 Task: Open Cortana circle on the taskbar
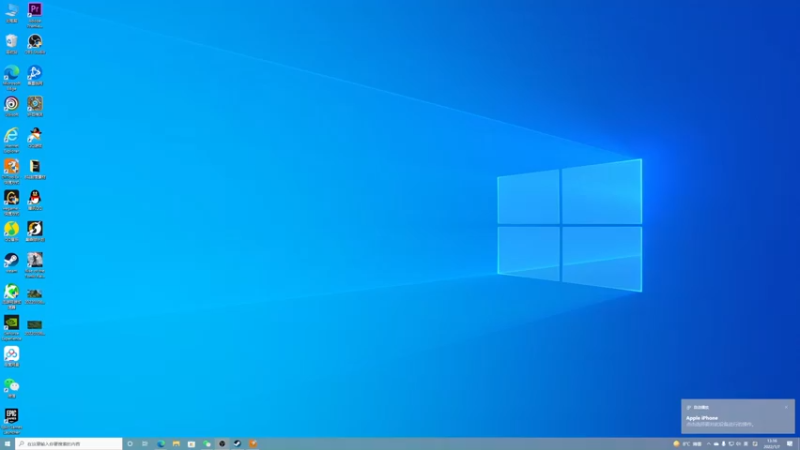(x=130, y=444)
